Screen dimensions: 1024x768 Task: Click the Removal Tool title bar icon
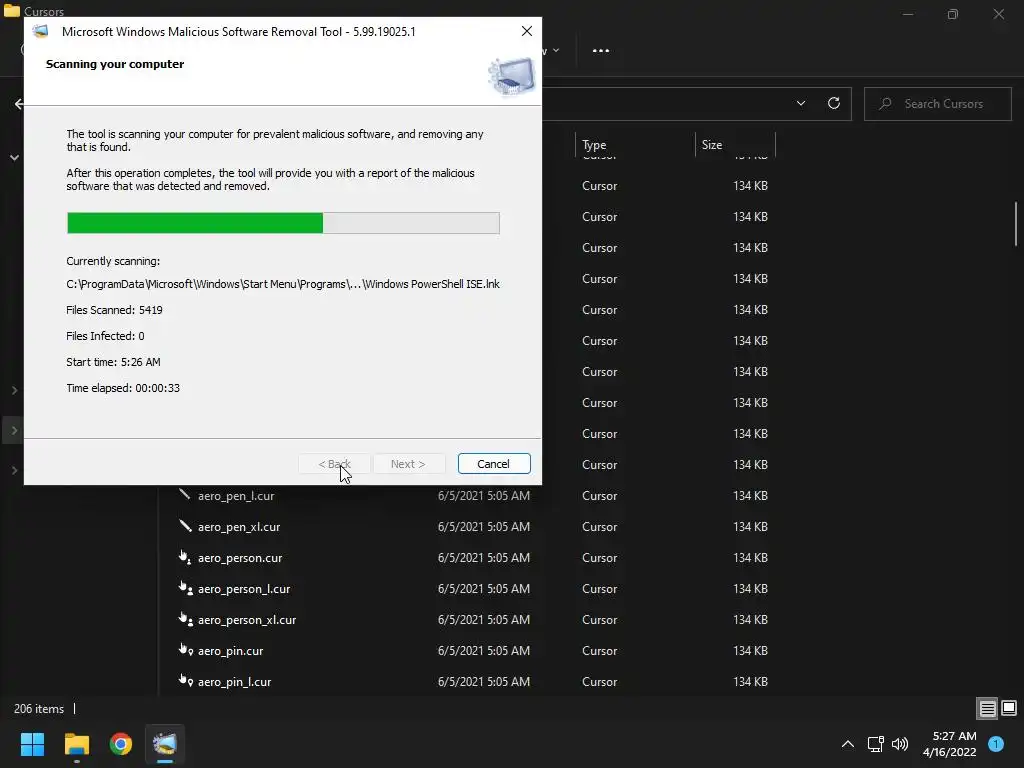(40, 31)
